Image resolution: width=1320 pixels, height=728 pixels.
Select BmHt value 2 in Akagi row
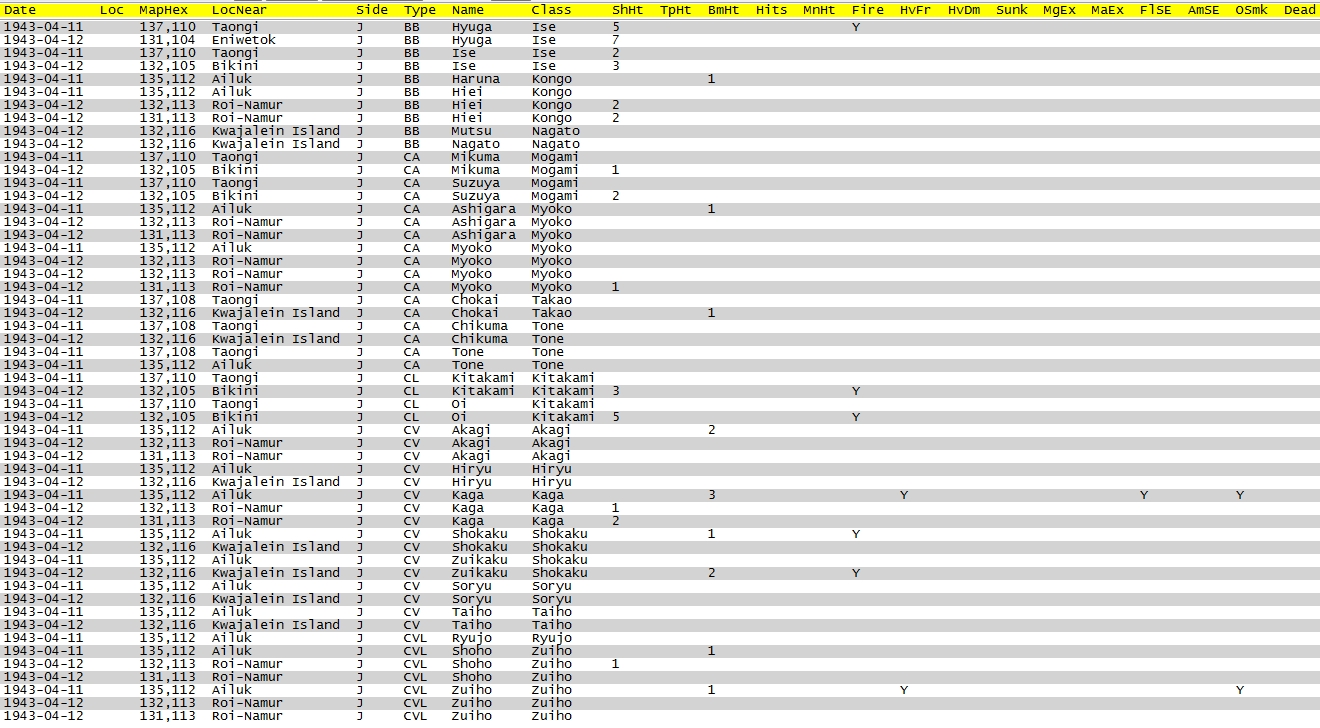712,430
